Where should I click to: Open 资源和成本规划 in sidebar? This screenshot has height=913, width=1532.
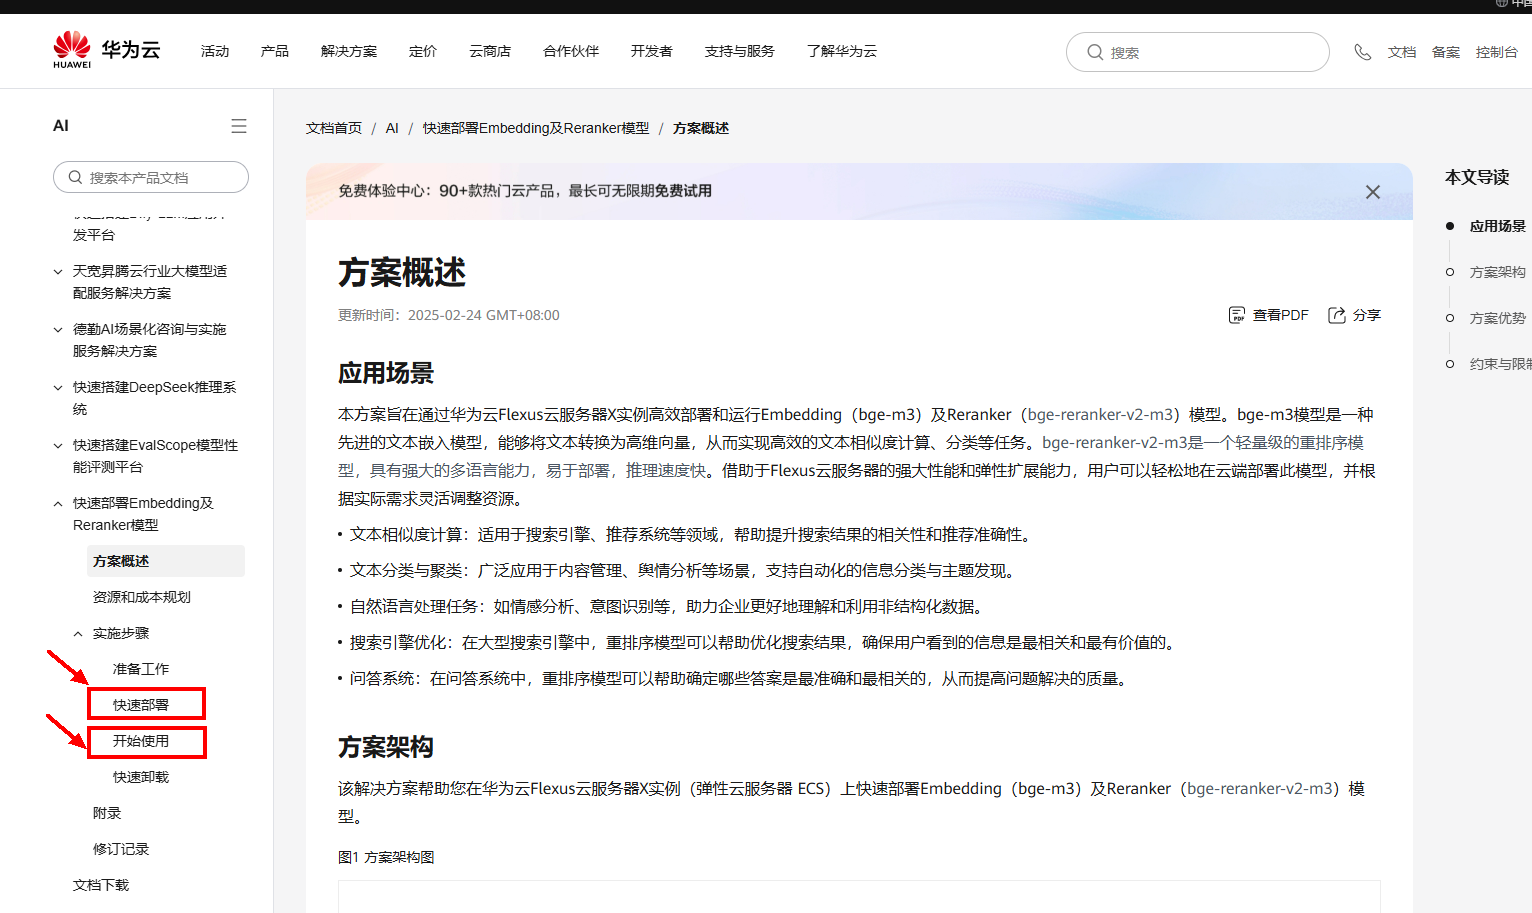[142, 597]
